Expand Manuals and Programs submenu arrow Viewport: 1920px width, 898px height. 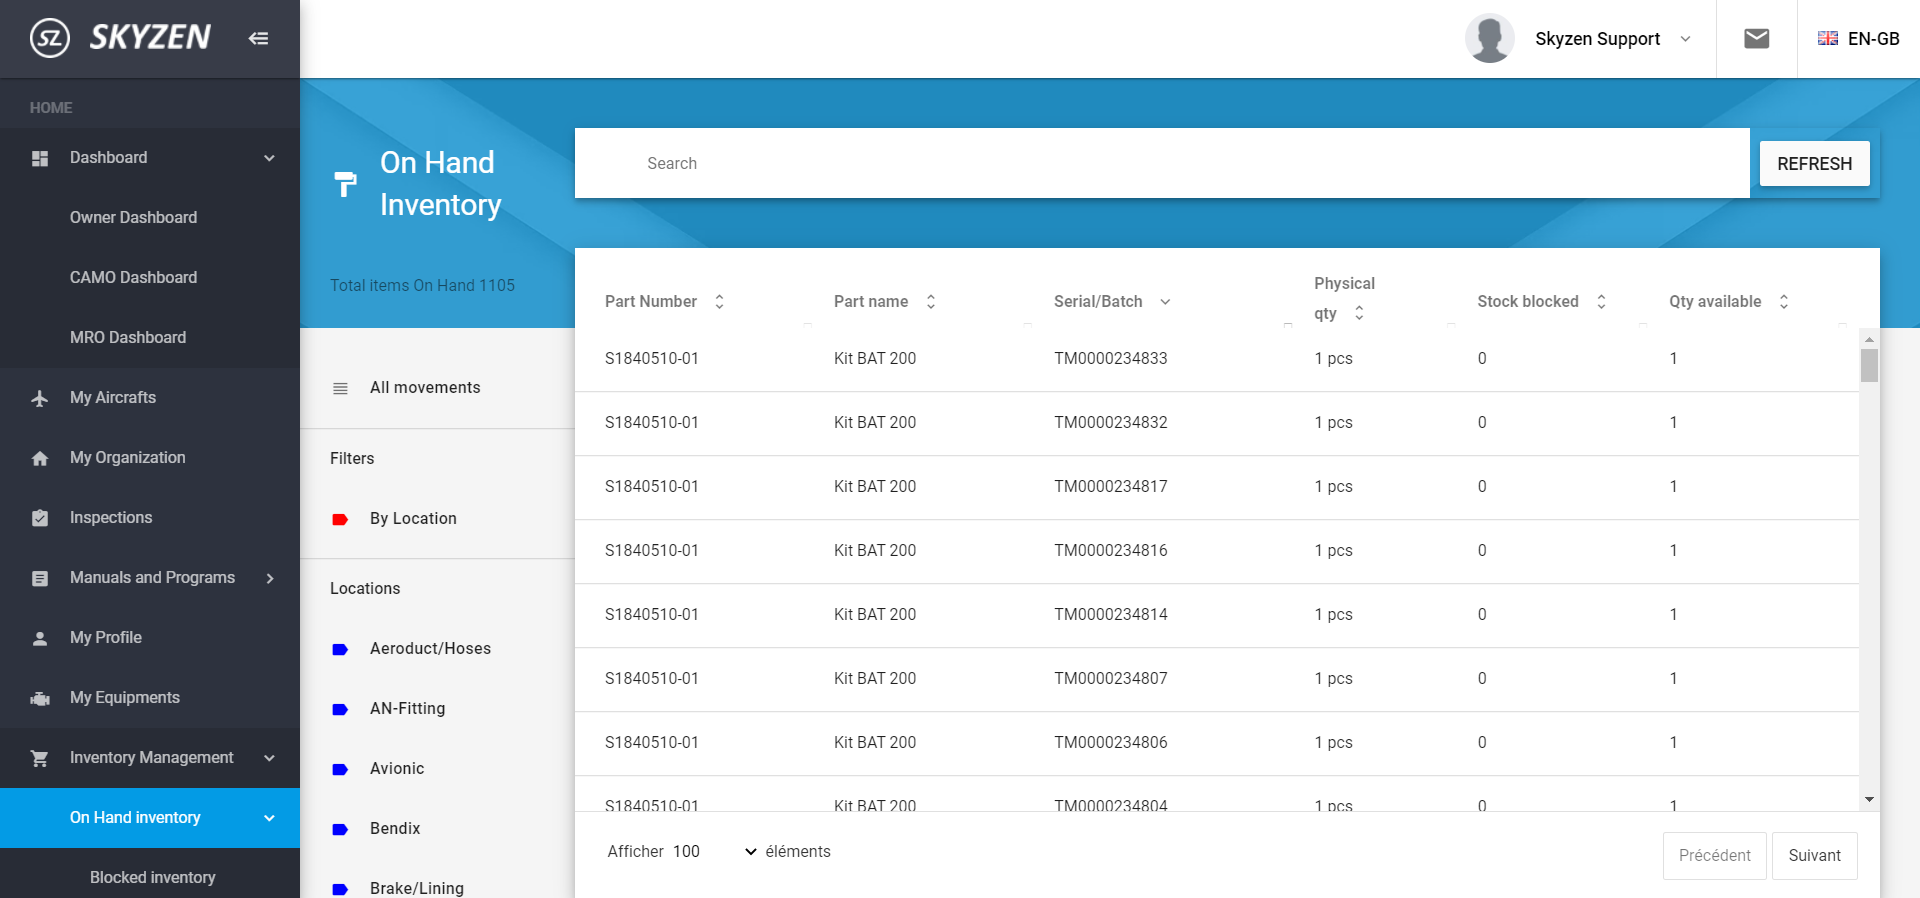[270, 578]
